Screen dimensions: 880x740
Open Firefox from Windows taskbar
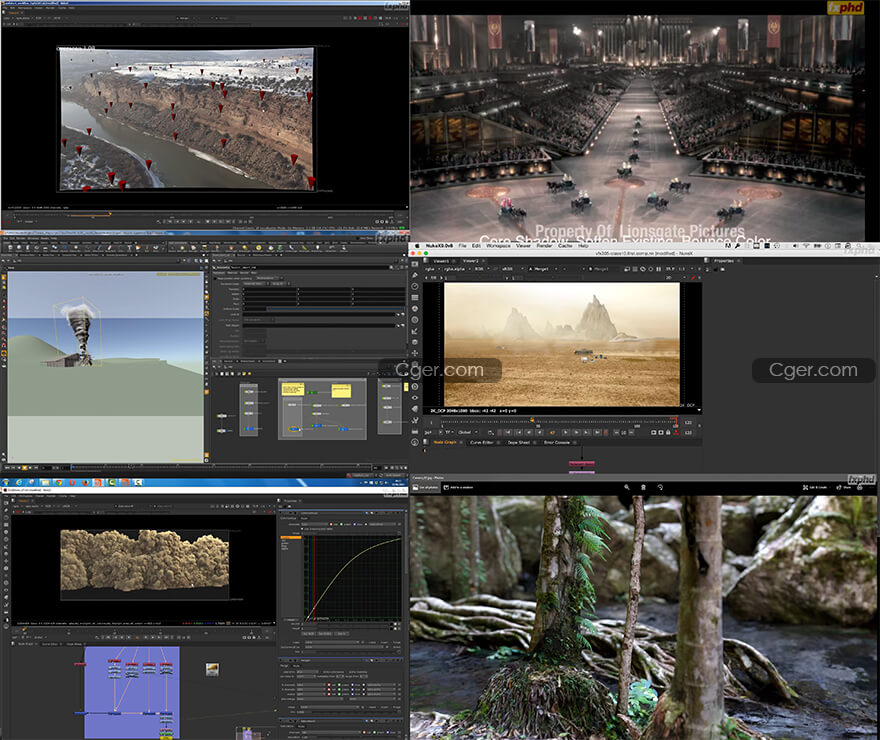(x=85, y=482)
